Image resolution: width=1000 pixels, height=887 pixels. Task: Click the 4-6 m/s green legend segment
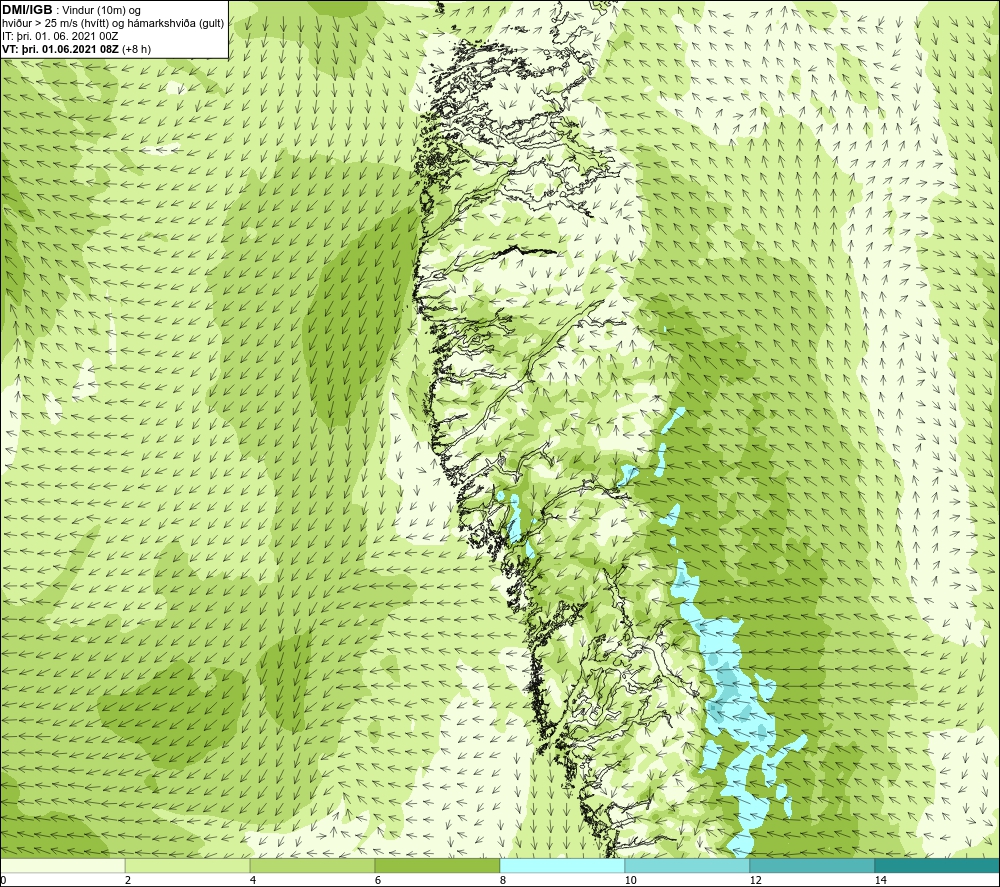[x=312, y=865]
